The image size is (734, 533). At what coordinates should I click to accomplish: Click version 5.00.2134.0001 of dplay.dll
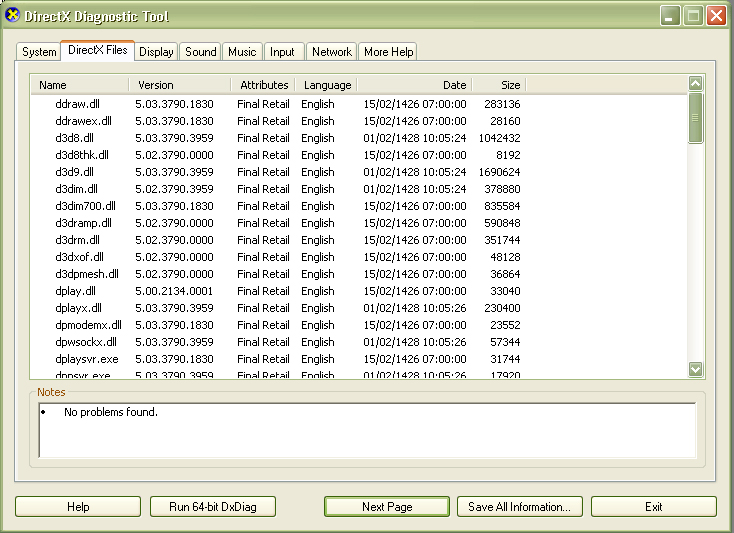(174, 291)
